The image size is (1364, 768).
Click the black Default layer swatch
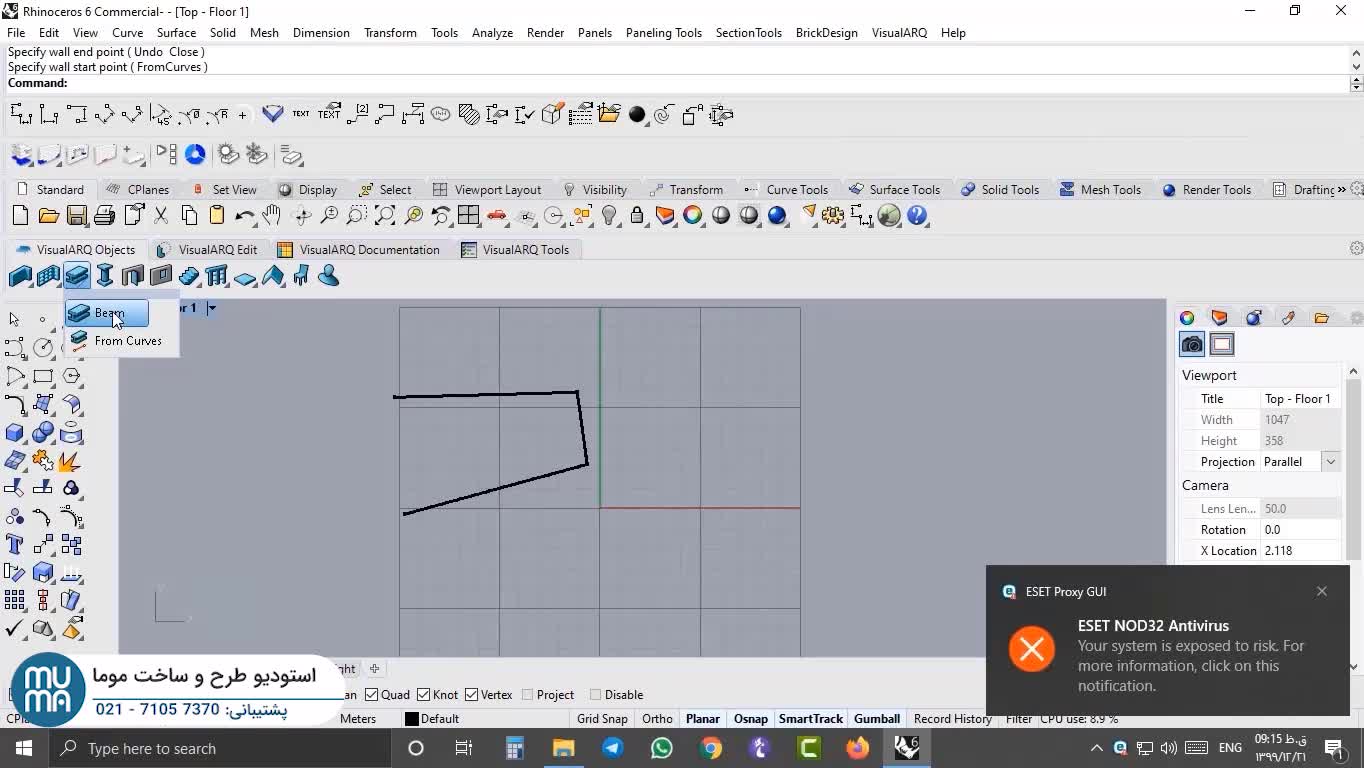pyautogui.click(x=411, y=719)
